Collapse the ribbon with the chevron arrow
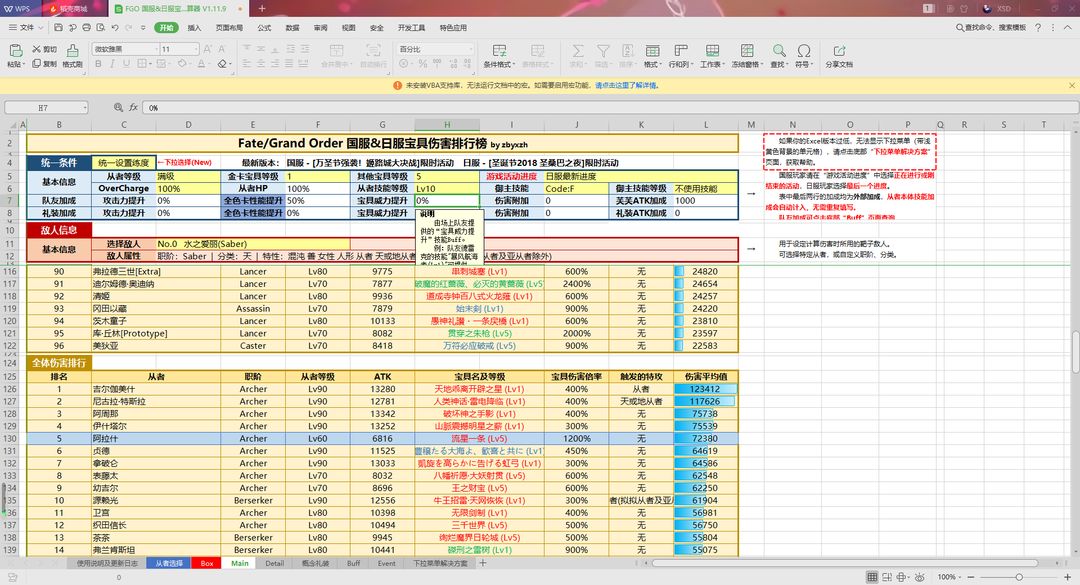This screenshot has height=585, width=1080. coord(1068,28)
